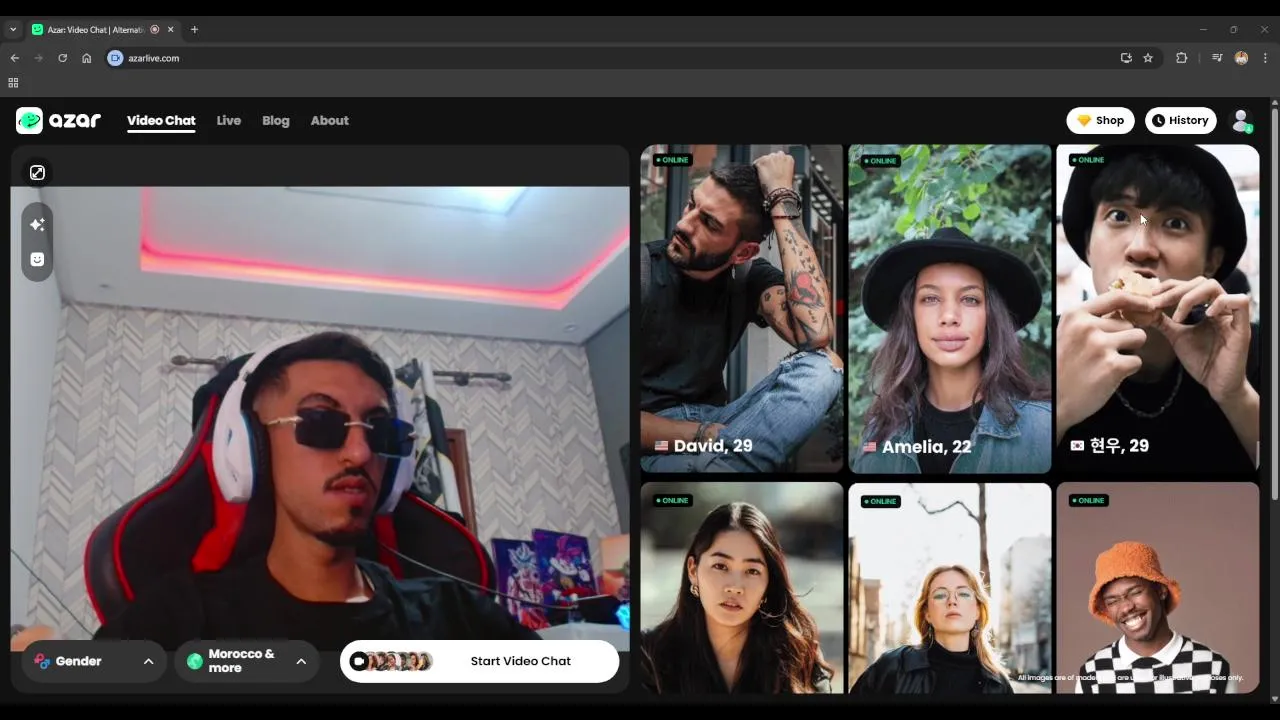Open the media control icon in toolbar
Image resolution: width=1280 pixels, height=720 pixels.
[x=1217, y=58]
